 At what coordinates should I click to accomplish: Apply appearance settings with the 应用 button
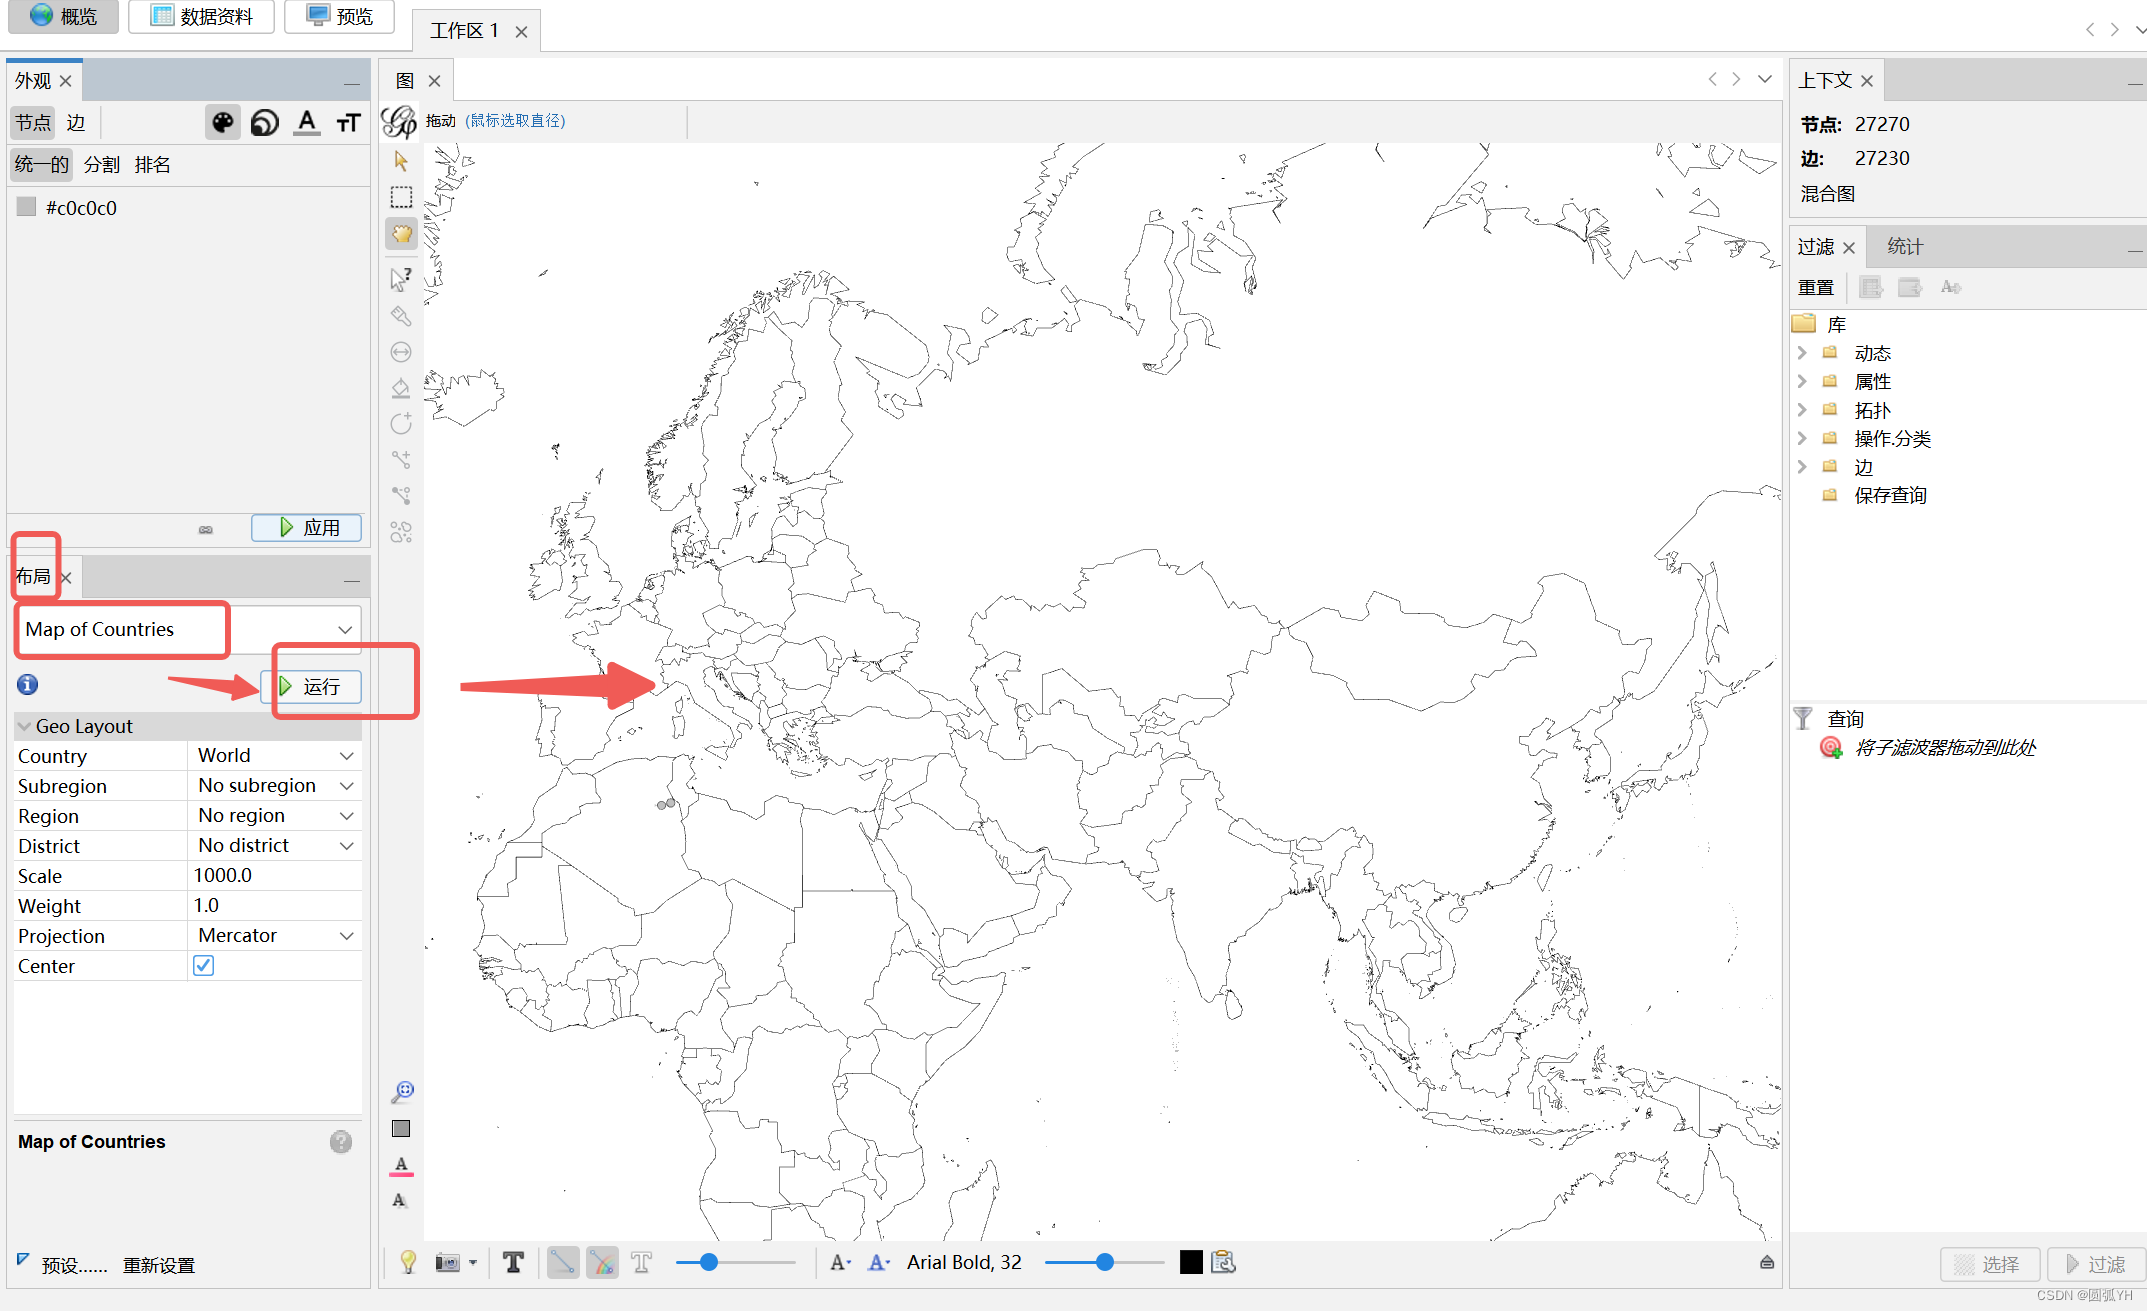click(306, 527)
